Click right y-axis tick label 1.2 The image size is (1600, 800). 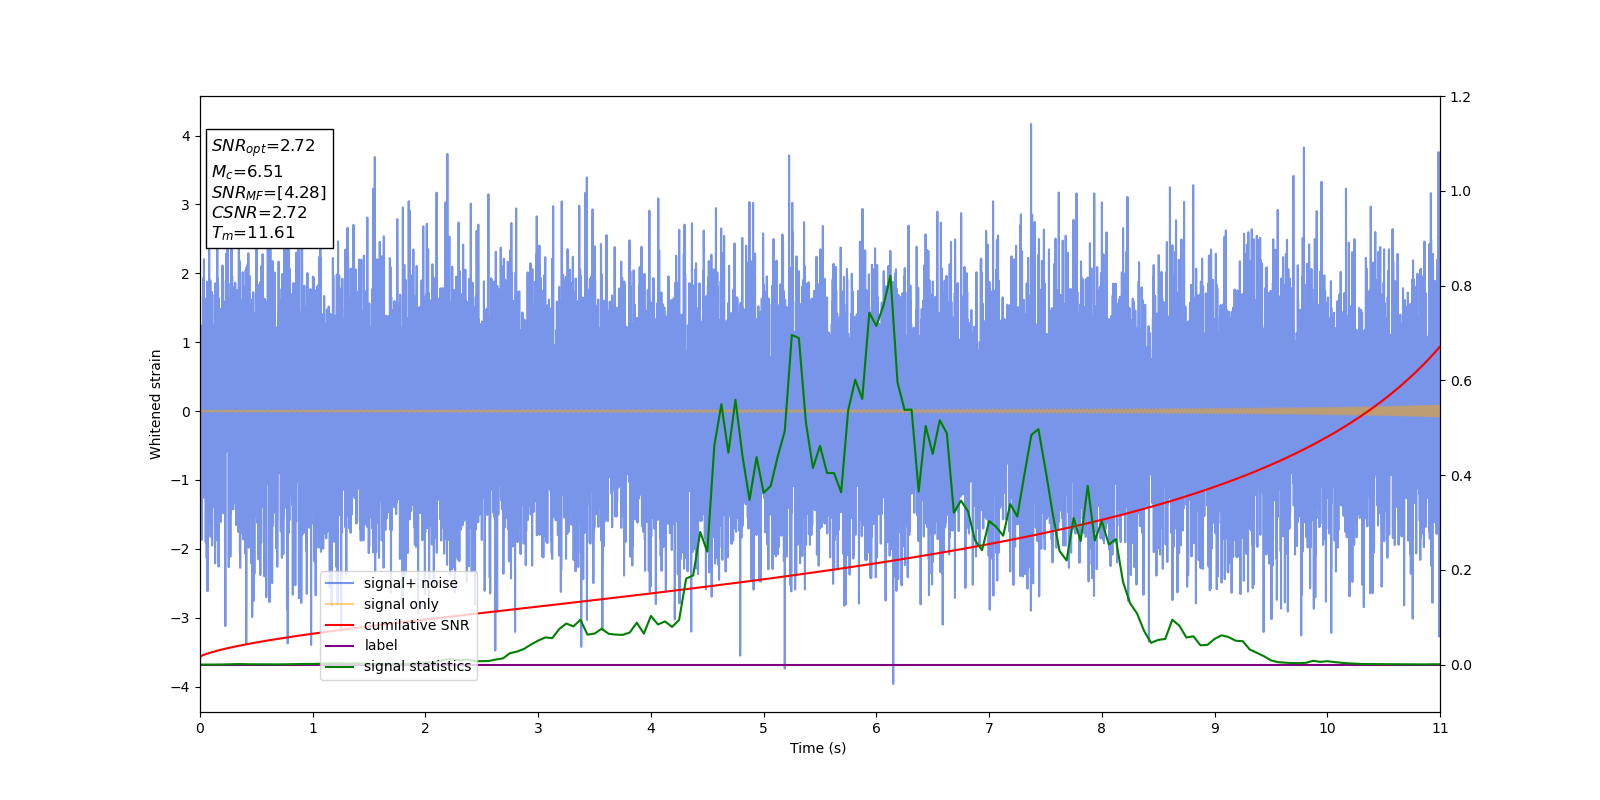(1460, 97)
